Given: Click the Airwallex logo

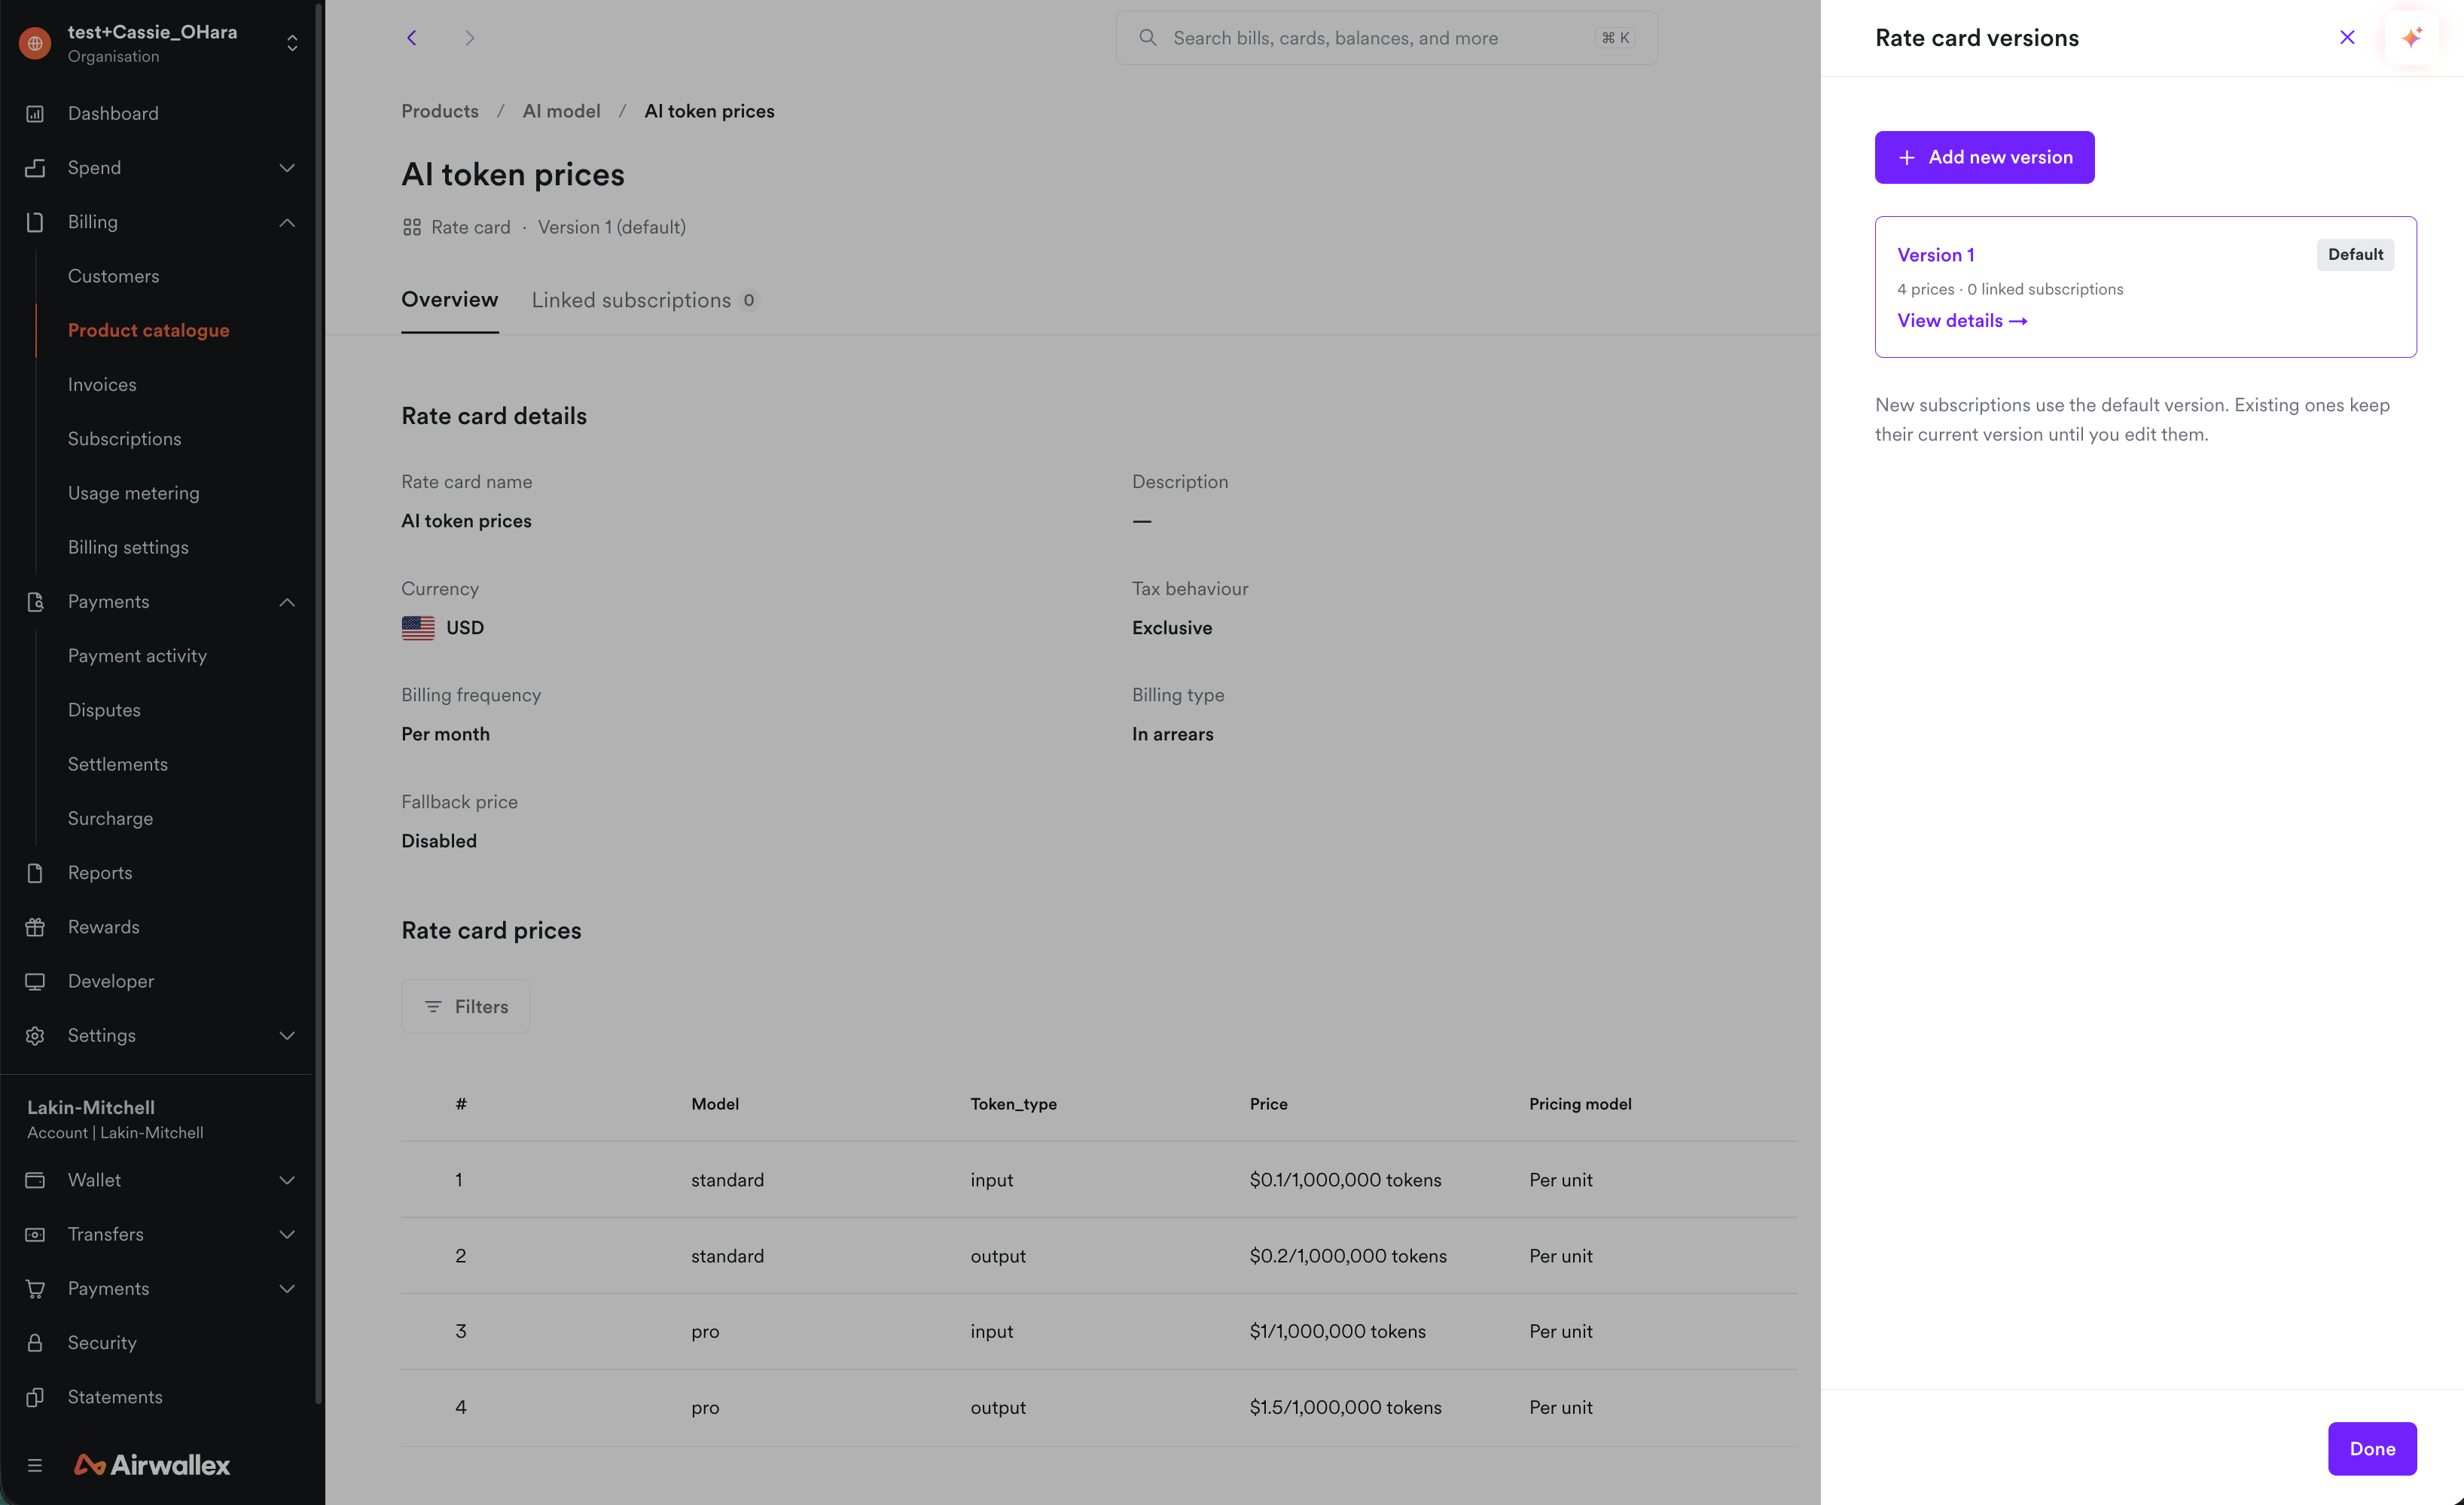Looking at the screenshot, I should point(152,1465).
